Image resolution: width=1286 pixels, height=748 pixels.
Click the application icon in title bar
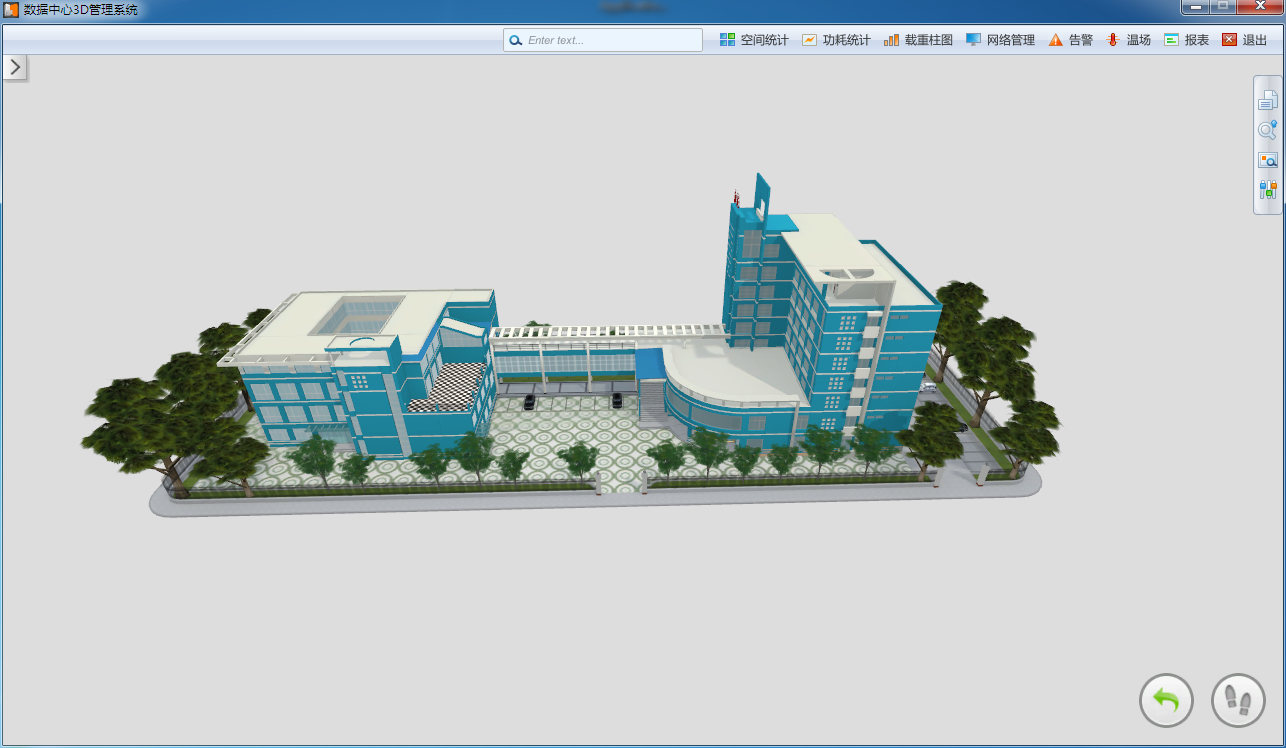point(12,10)
